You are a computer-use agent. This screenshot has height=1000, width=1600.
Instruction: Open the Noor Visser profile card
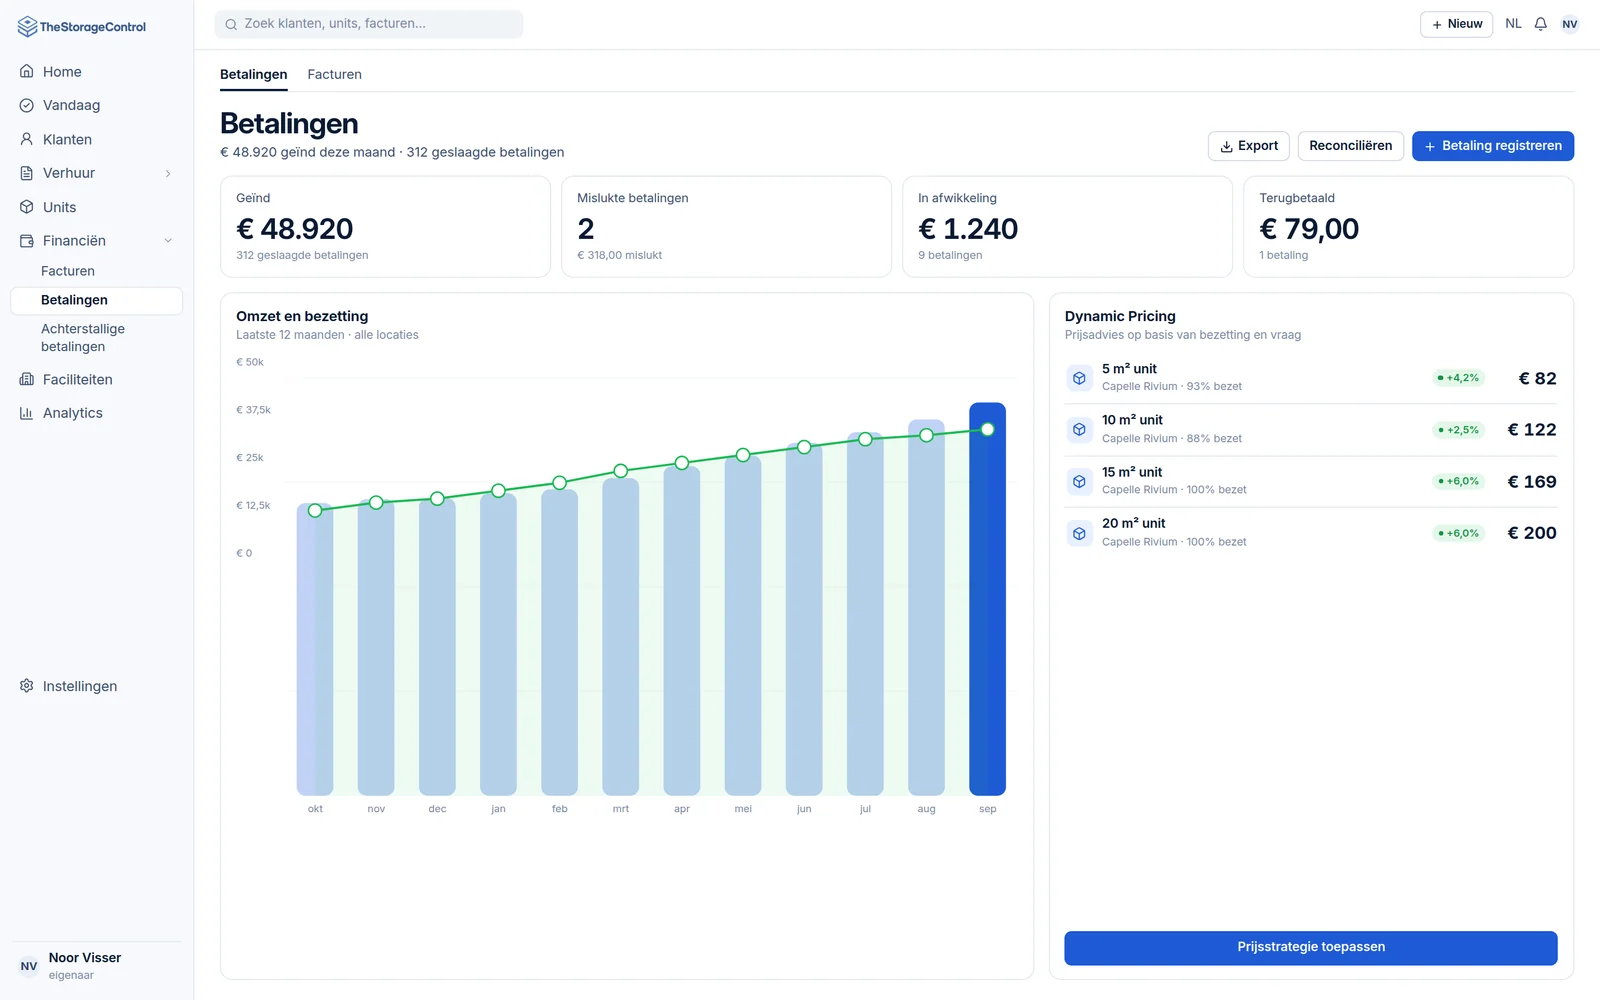pos(96,966)
